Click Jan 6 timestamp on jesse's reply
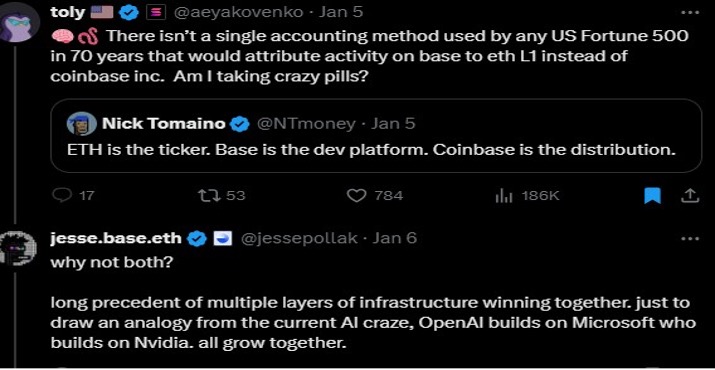This screenshot has width=715, height=370. [x=394, y=238]
